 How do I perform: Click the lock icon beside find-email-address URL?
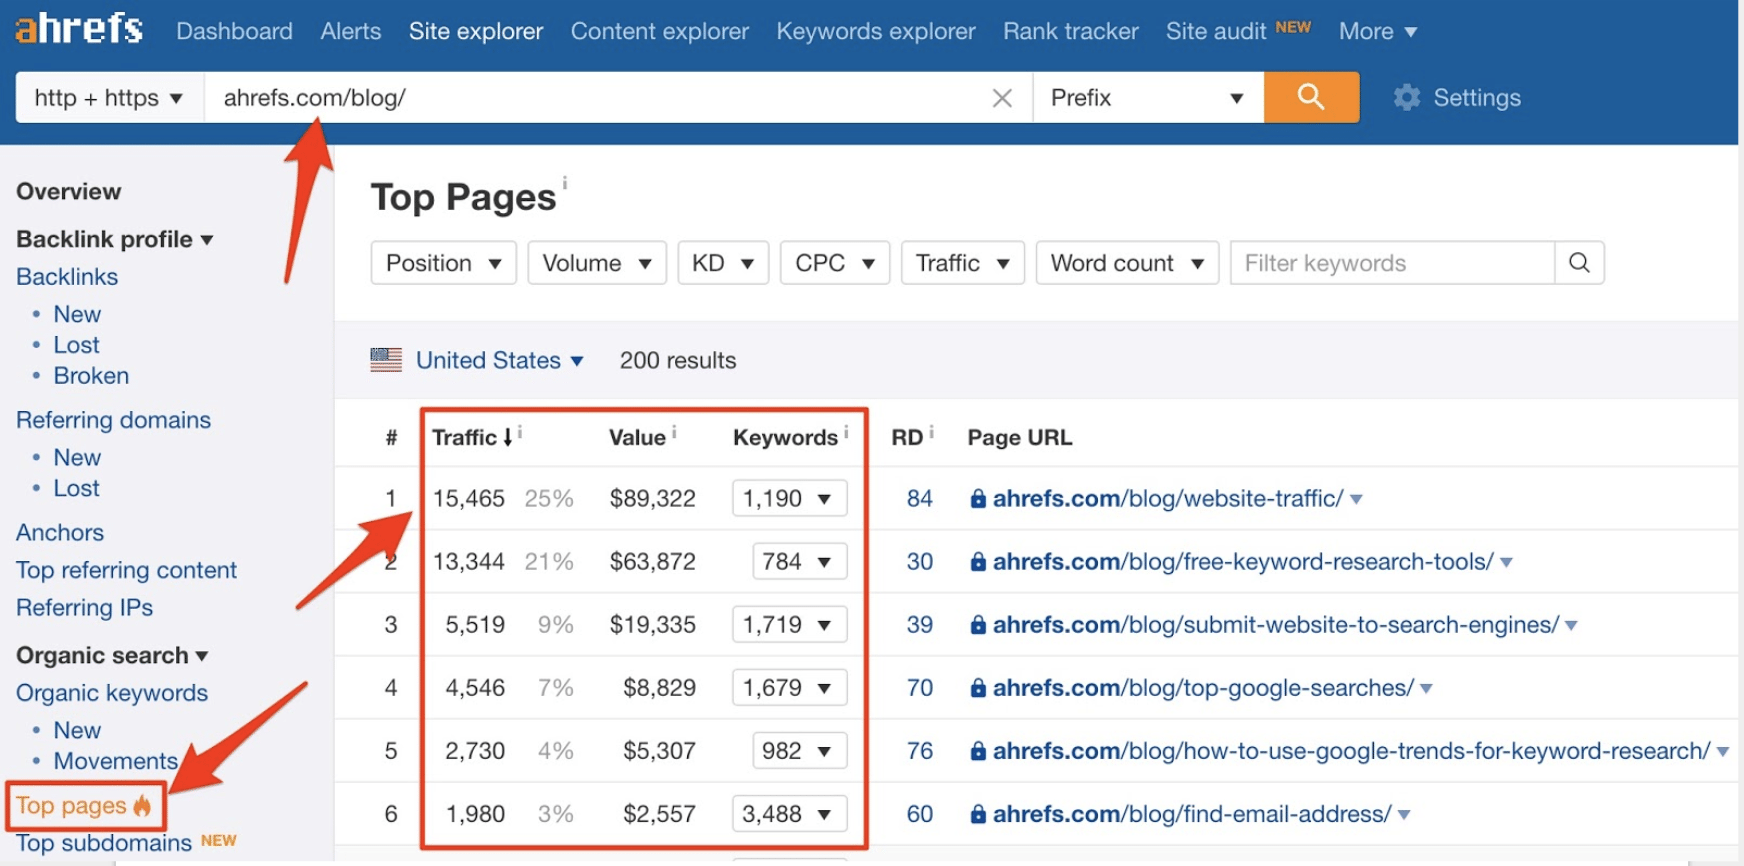(978, 814)
